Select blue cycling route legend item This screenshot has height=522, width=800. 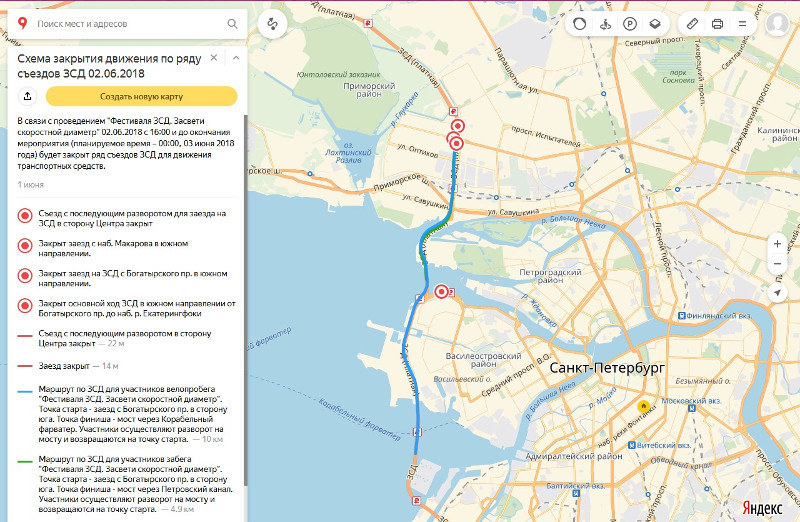[x=127, y=414]
